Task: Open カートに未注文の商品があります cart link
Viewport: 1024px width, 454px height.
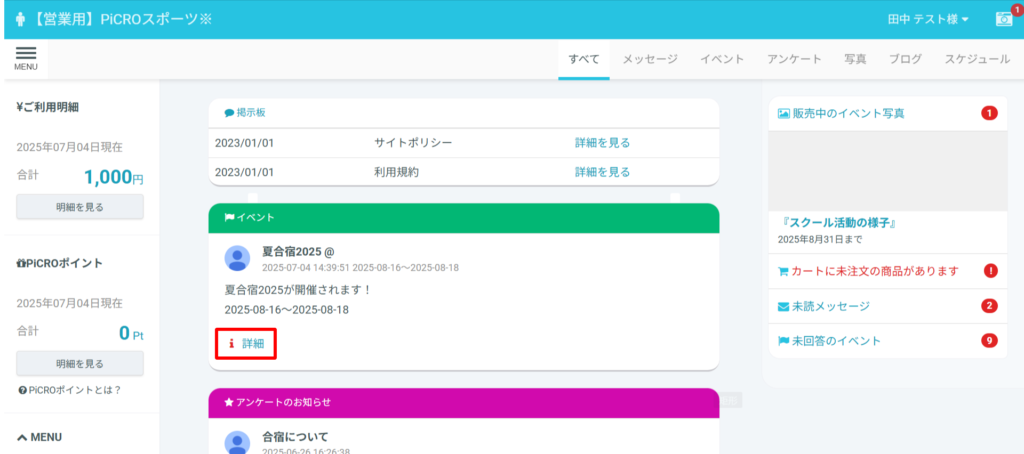Action: pyautogui.click(x=875, y=271)
